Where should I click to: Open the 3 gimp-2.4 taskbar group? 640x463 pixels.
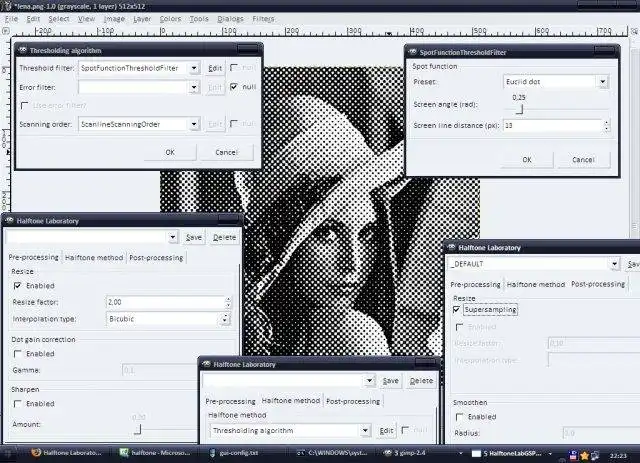pos(422,453)
